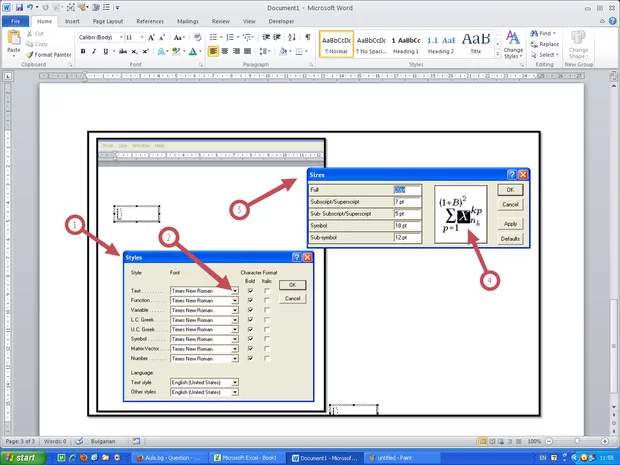This screenshot has width=620, height=465.
Task: Undo the last action in Word
Action: pyautogui.click(x=30, y=8)
